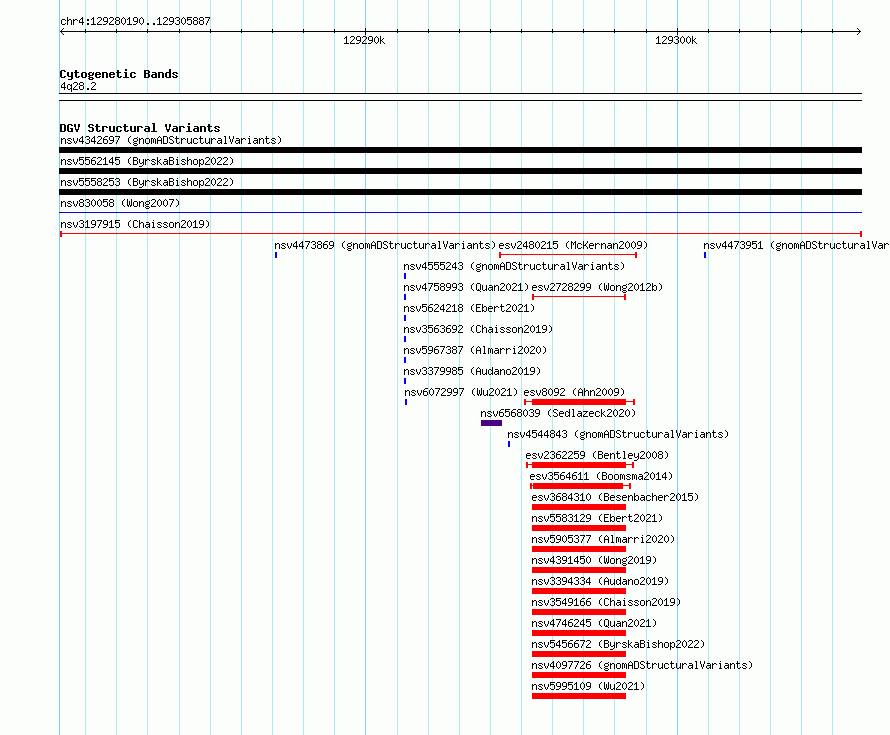Click the chr4:129280190..129305887 coordinates label
The height and width of the screenshot is (735, 890).
tap(135, 21)
